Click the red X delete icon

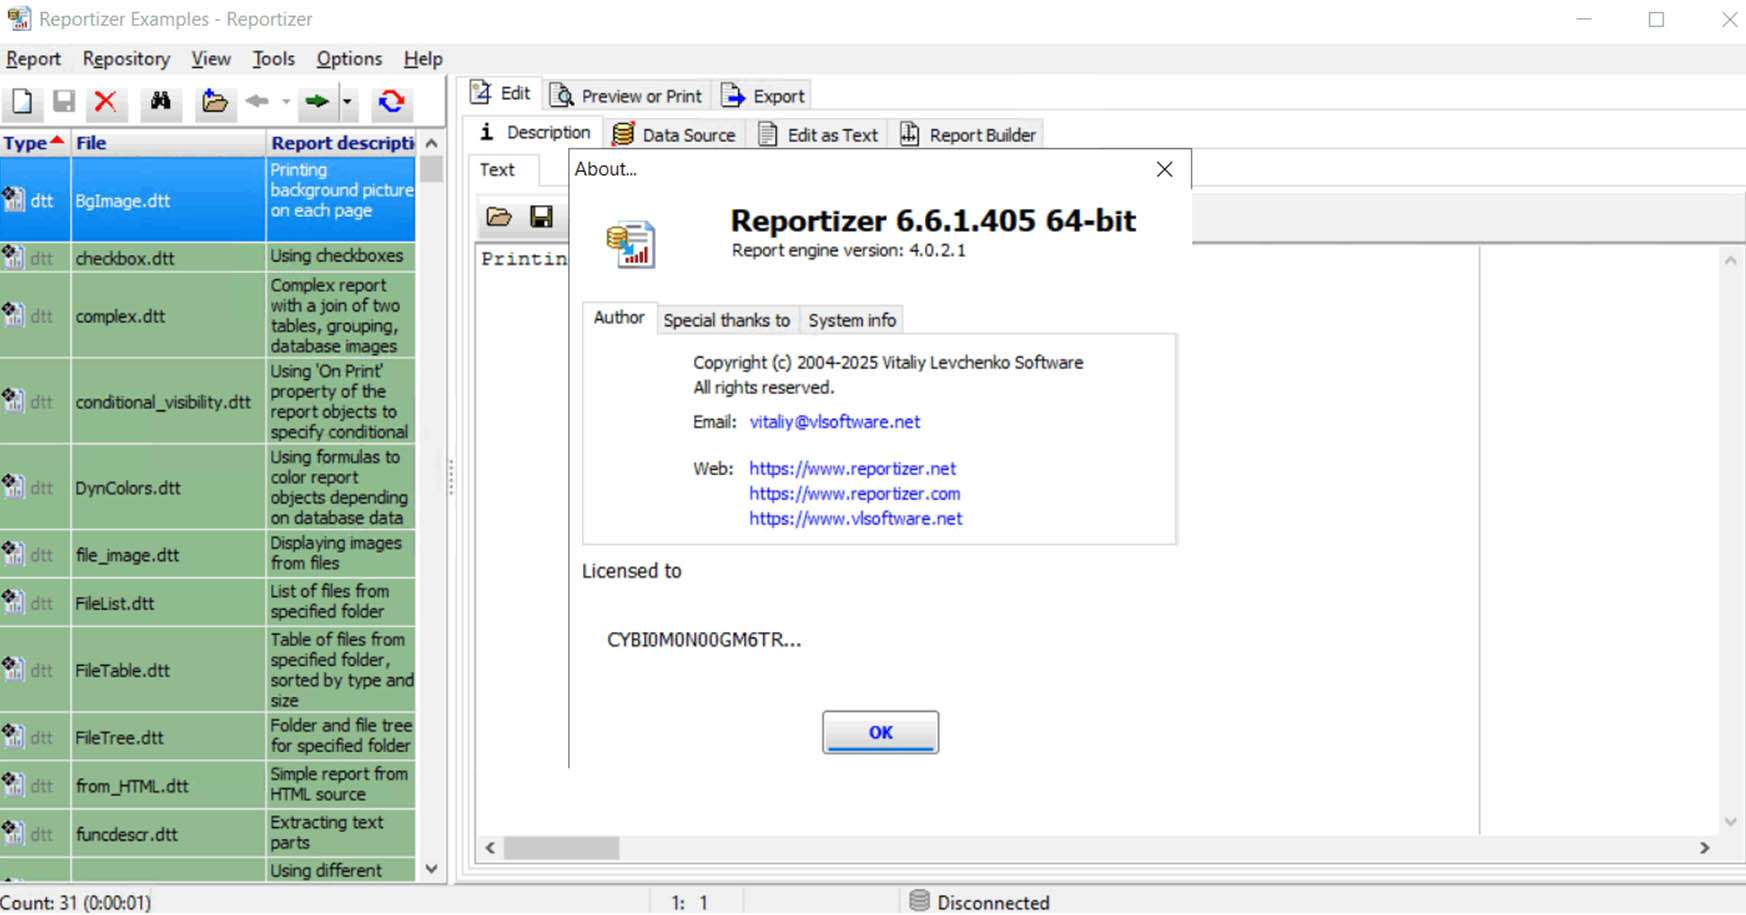pos(105,101)
